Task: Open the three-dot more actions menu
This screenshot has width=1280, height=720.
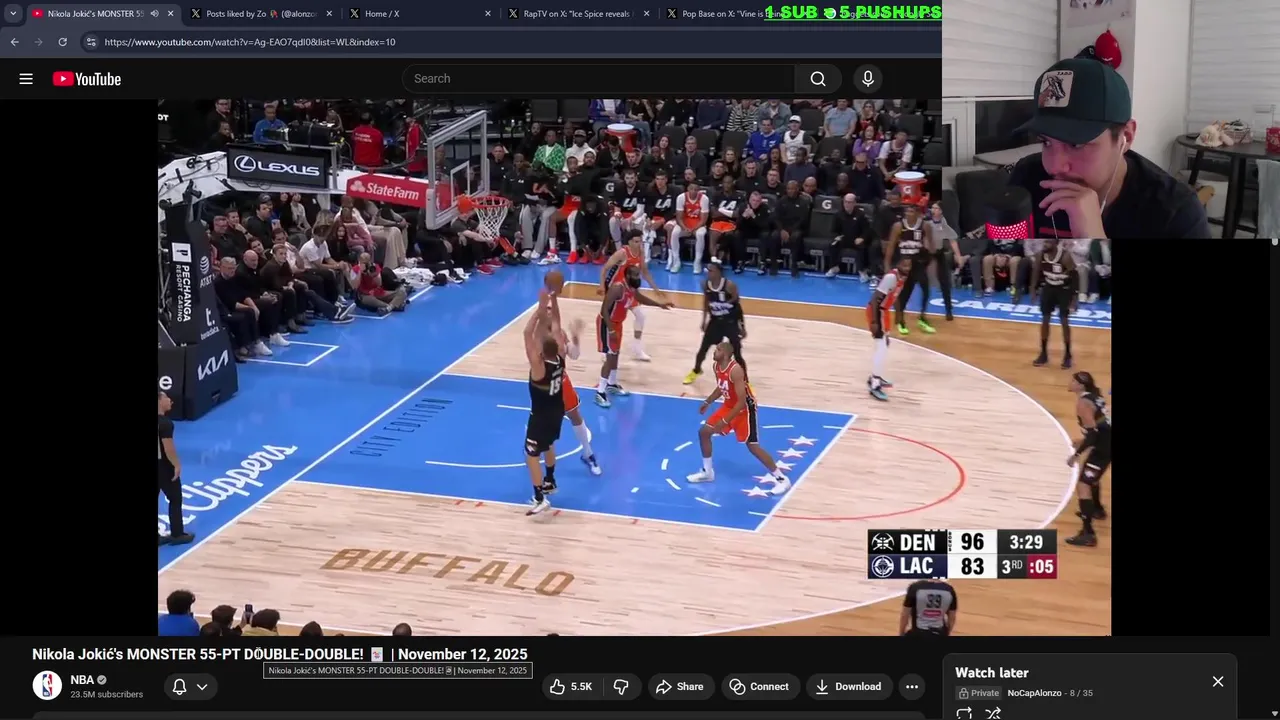Action: point(912,687)
